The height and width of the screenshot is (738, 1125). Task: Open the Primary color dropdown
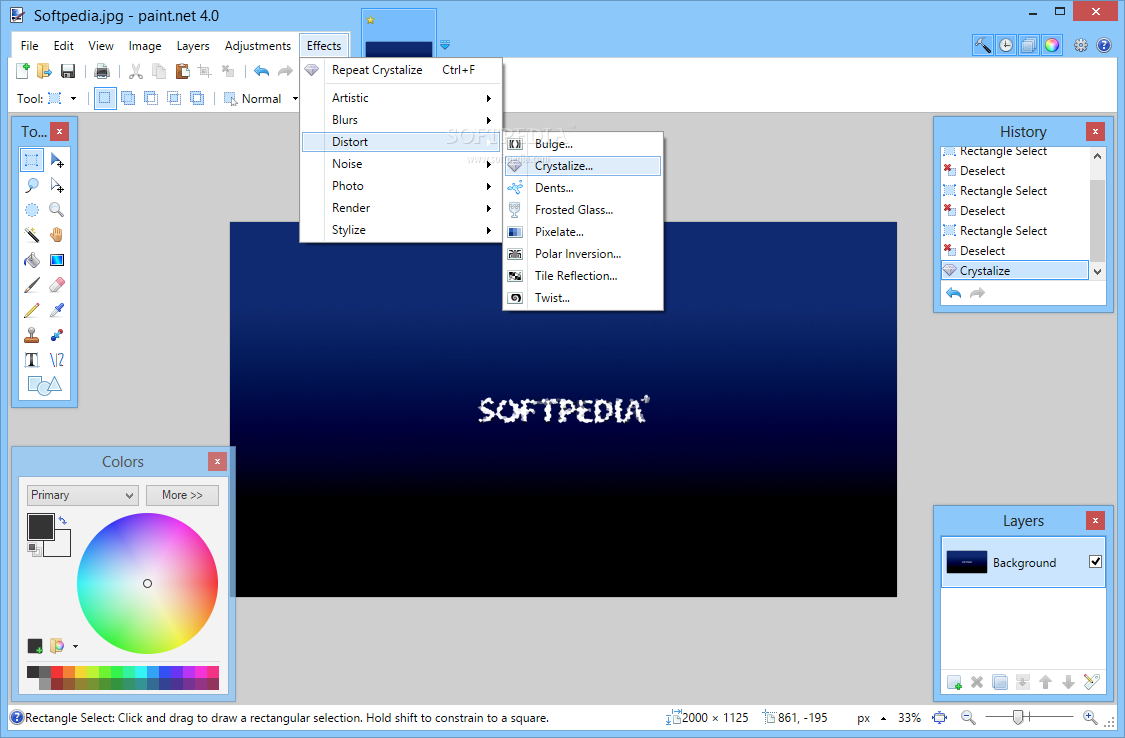(83, 495)
